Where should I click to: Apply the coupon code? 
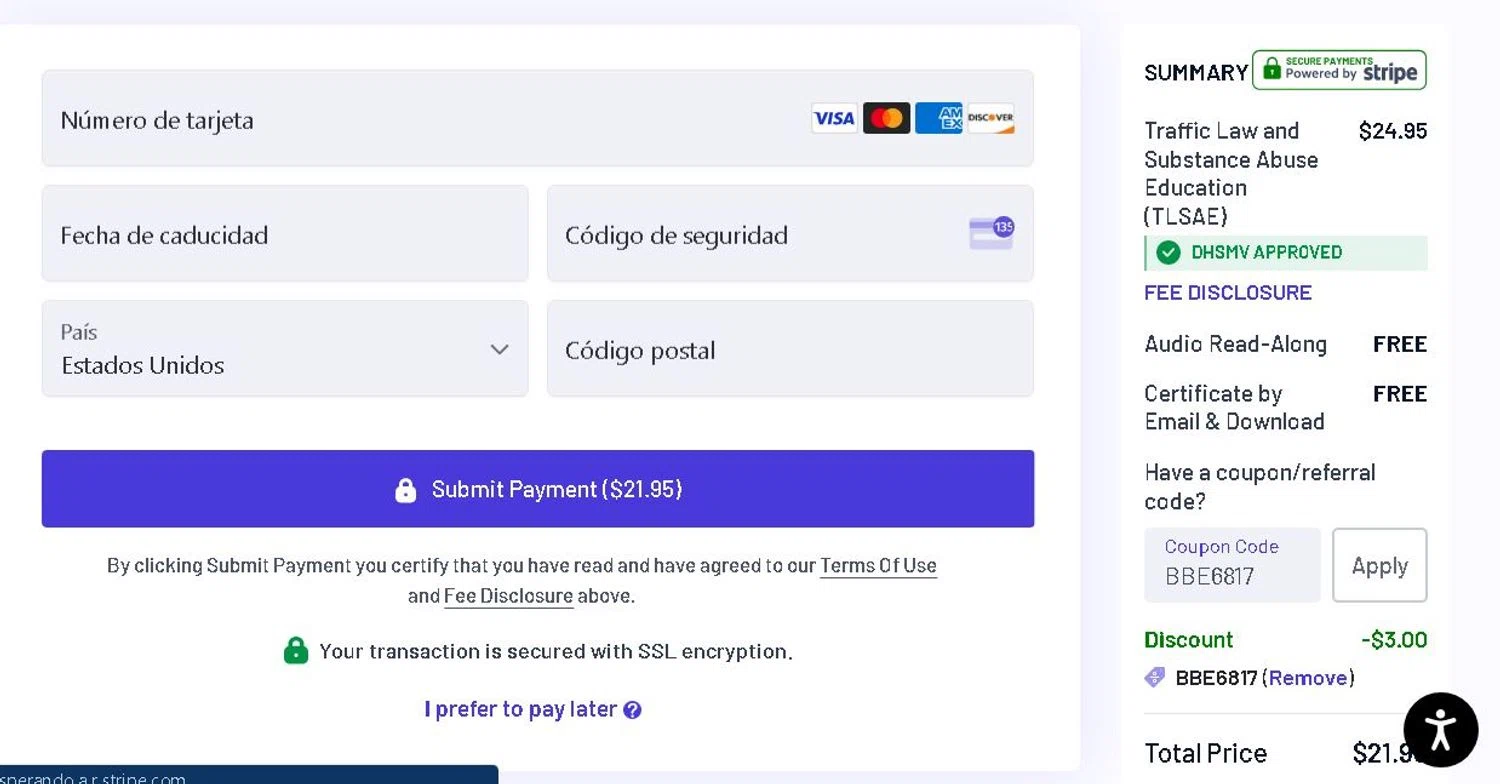(1379, 565)
